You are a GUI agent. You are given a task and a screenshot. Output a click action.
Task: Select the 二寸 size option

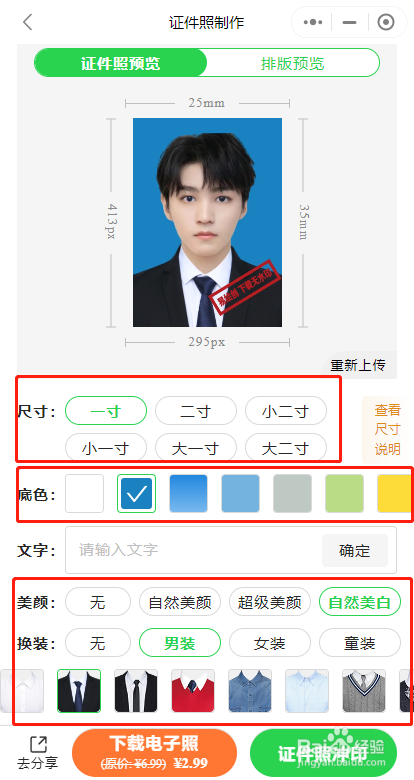pos(196,411)
